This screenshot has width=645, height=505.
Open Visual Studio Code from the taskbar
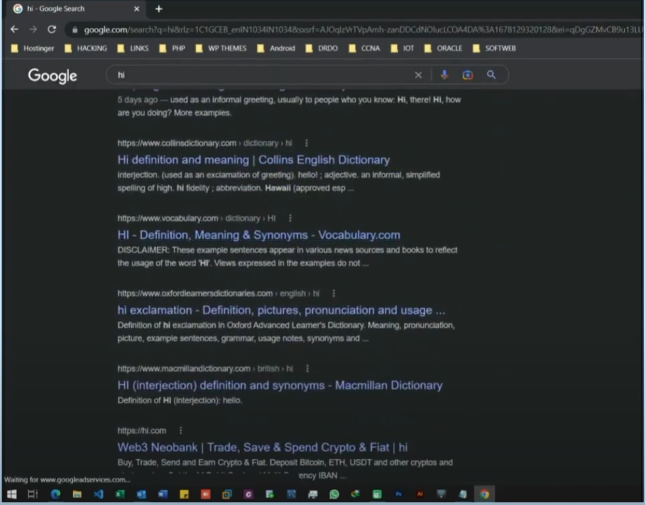click(98, 494)
